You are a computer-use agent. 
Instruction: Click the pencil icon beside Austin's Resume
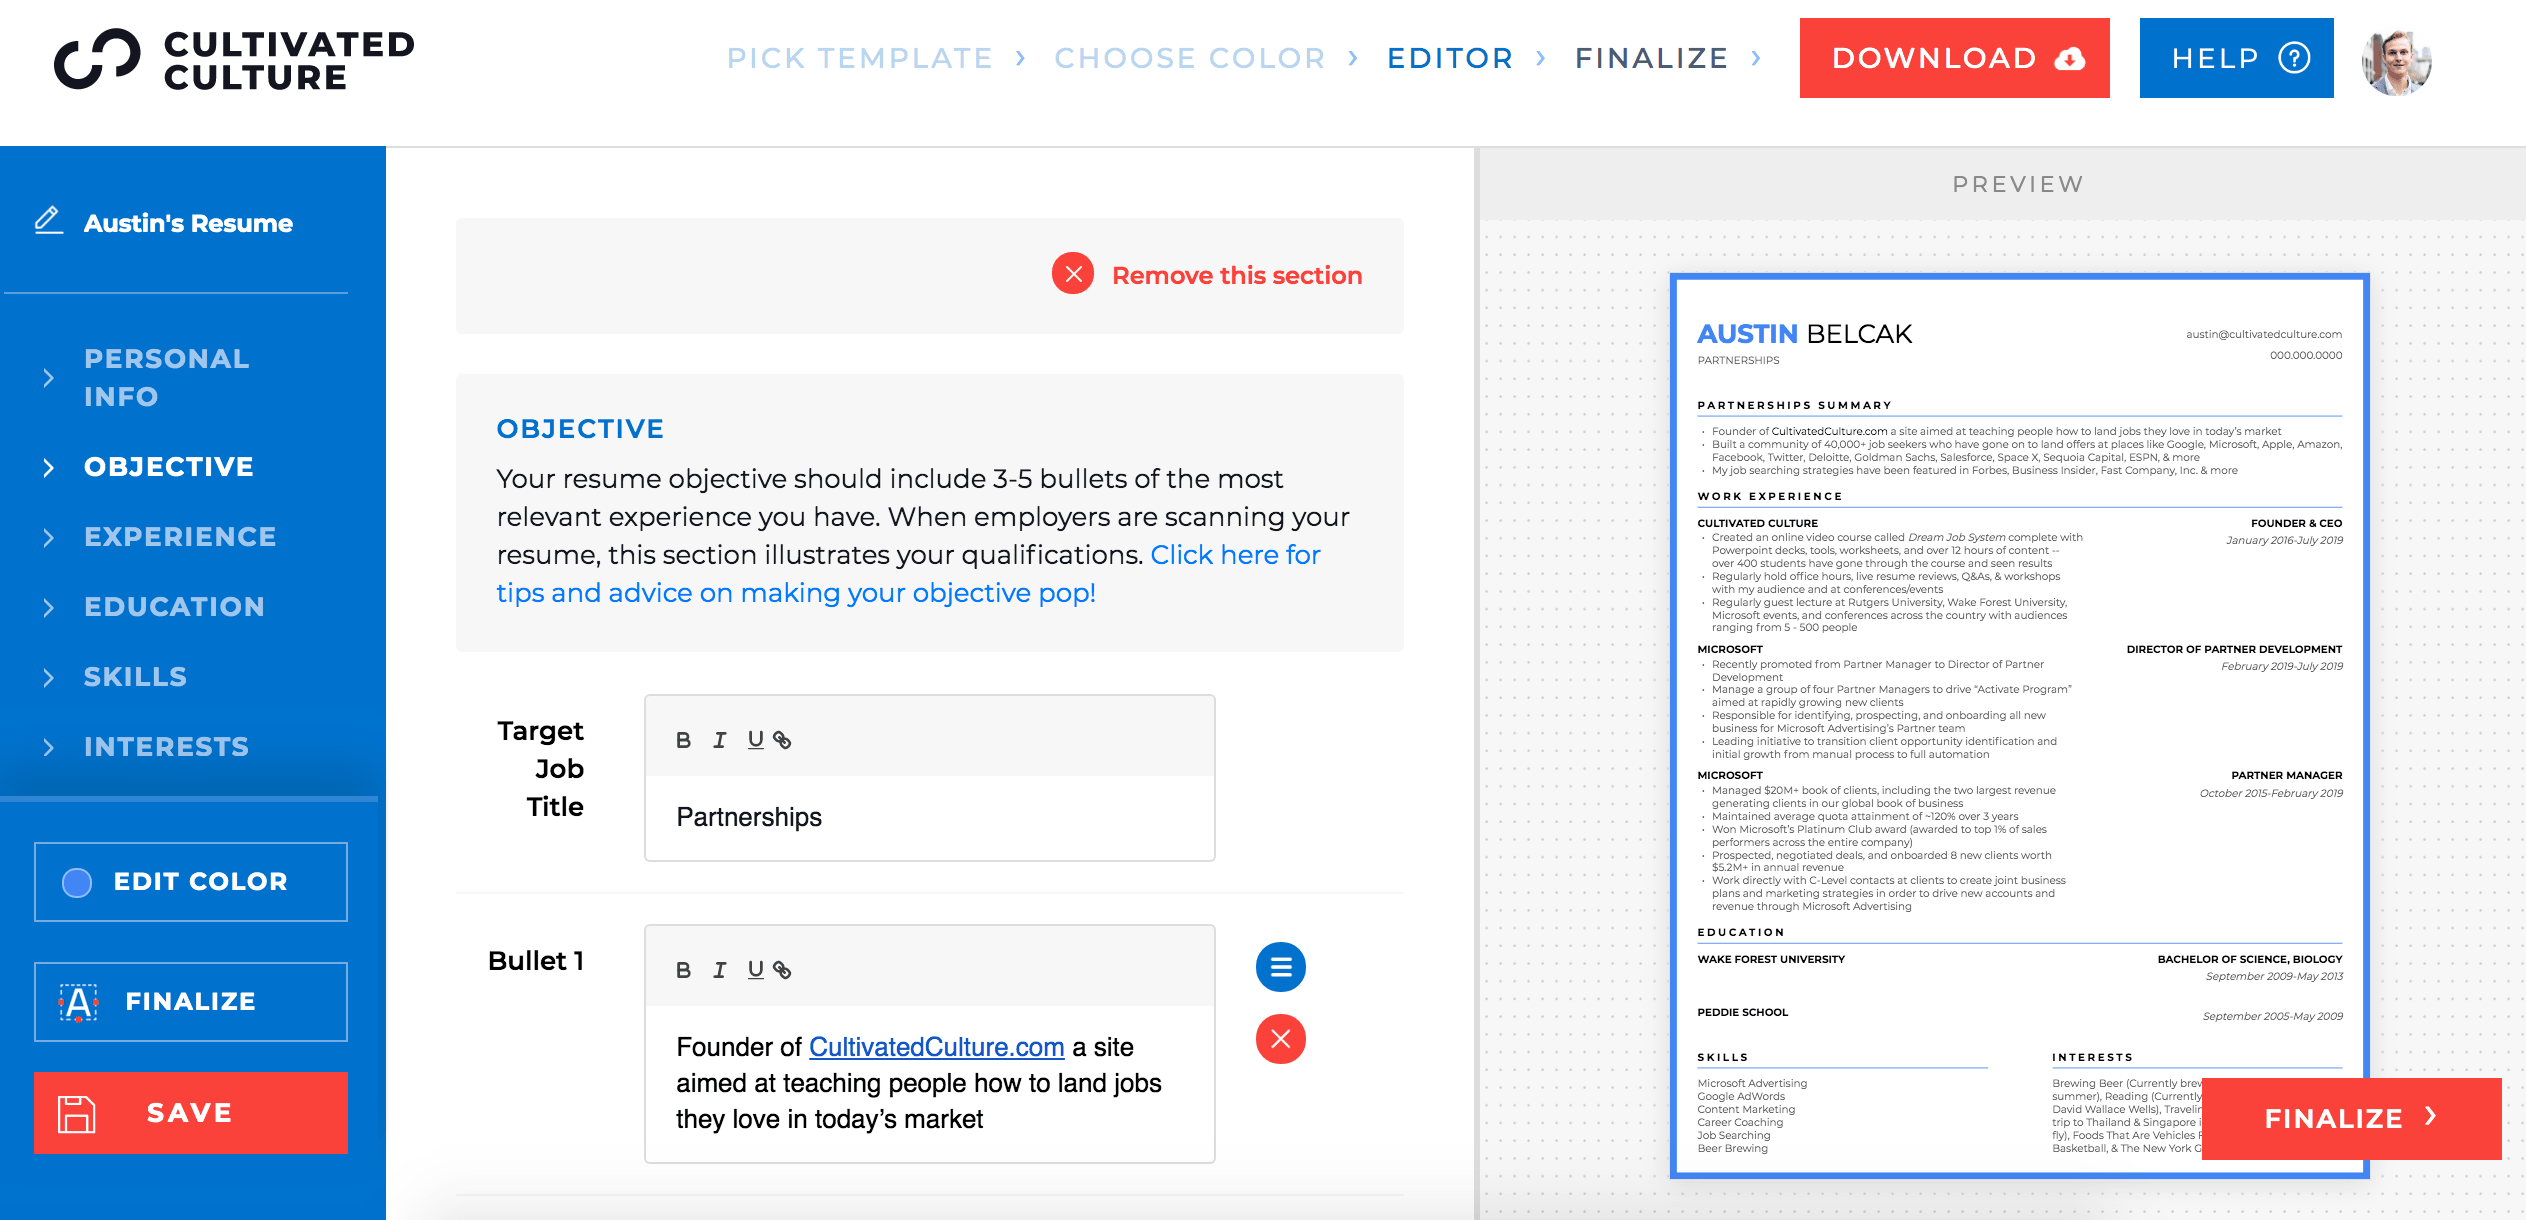(x=48, y=220)
